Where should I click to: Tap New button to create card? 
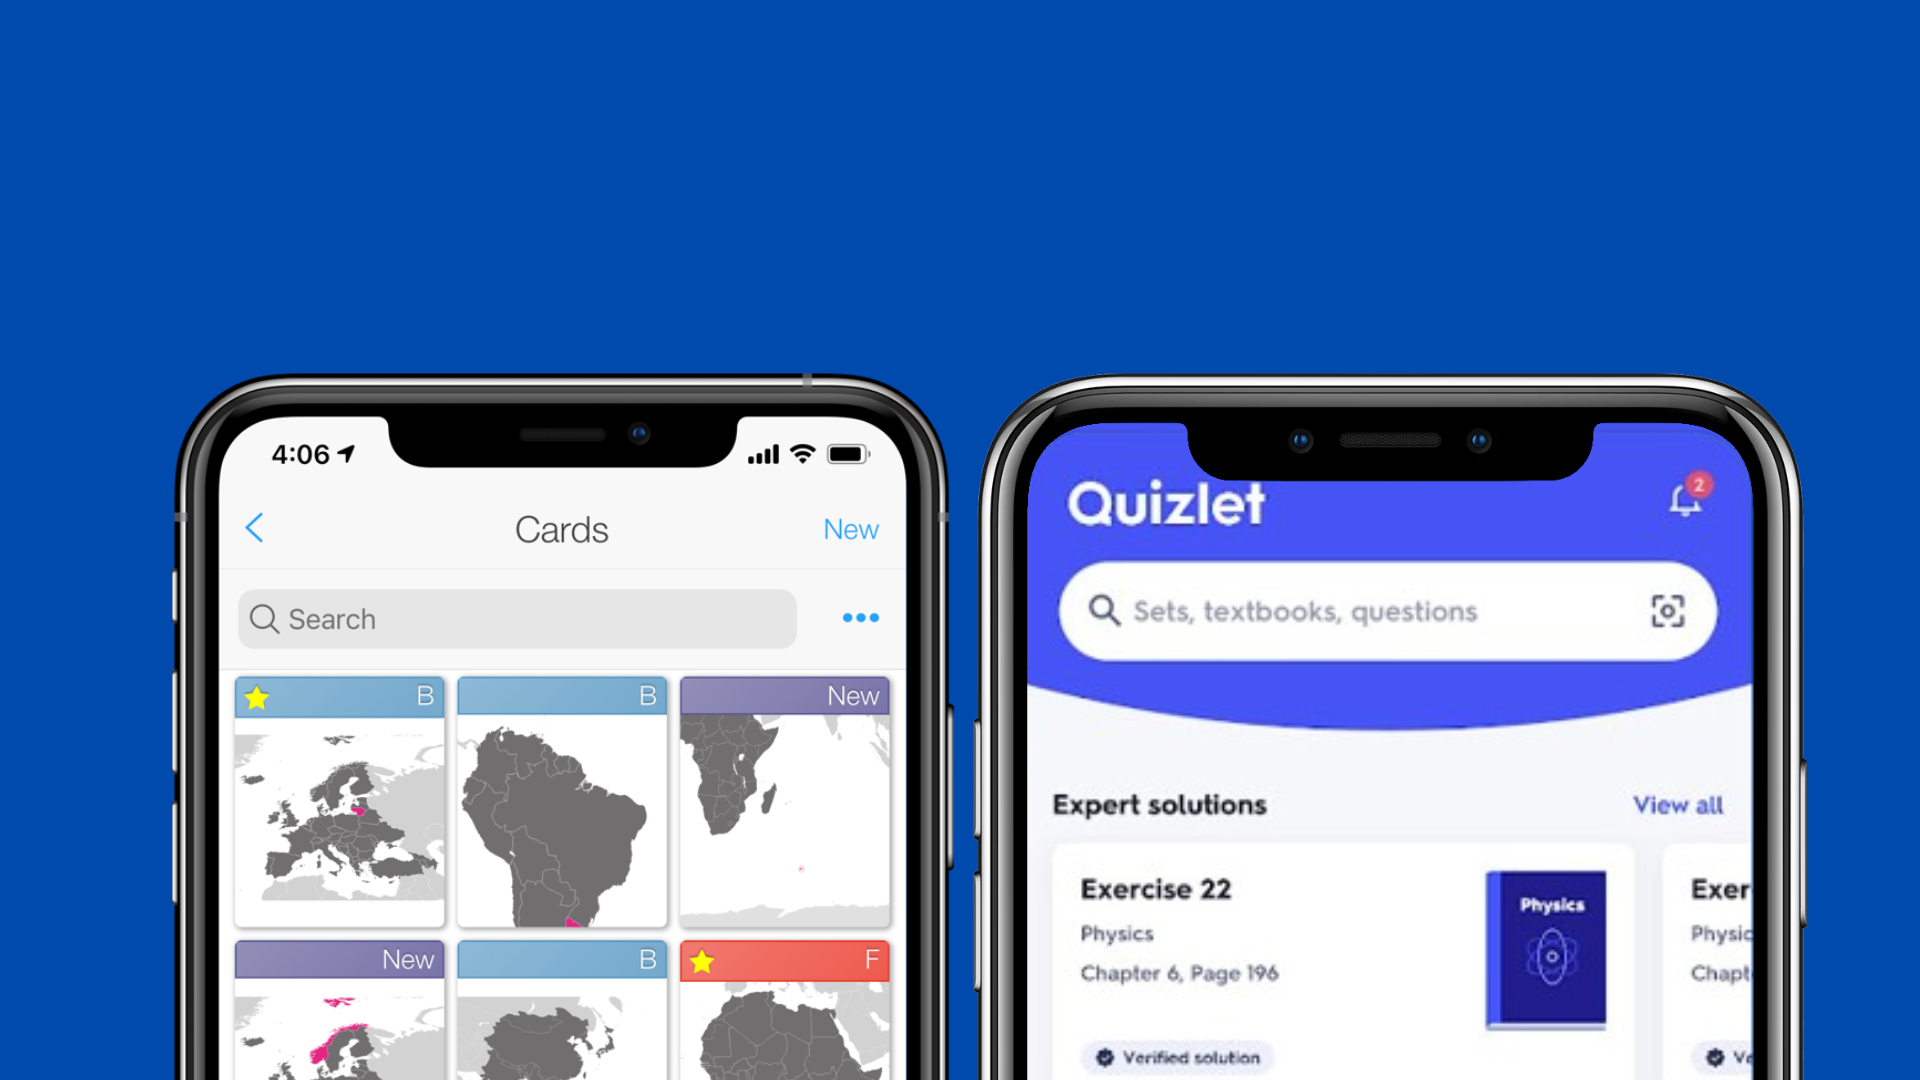[851, 527]
